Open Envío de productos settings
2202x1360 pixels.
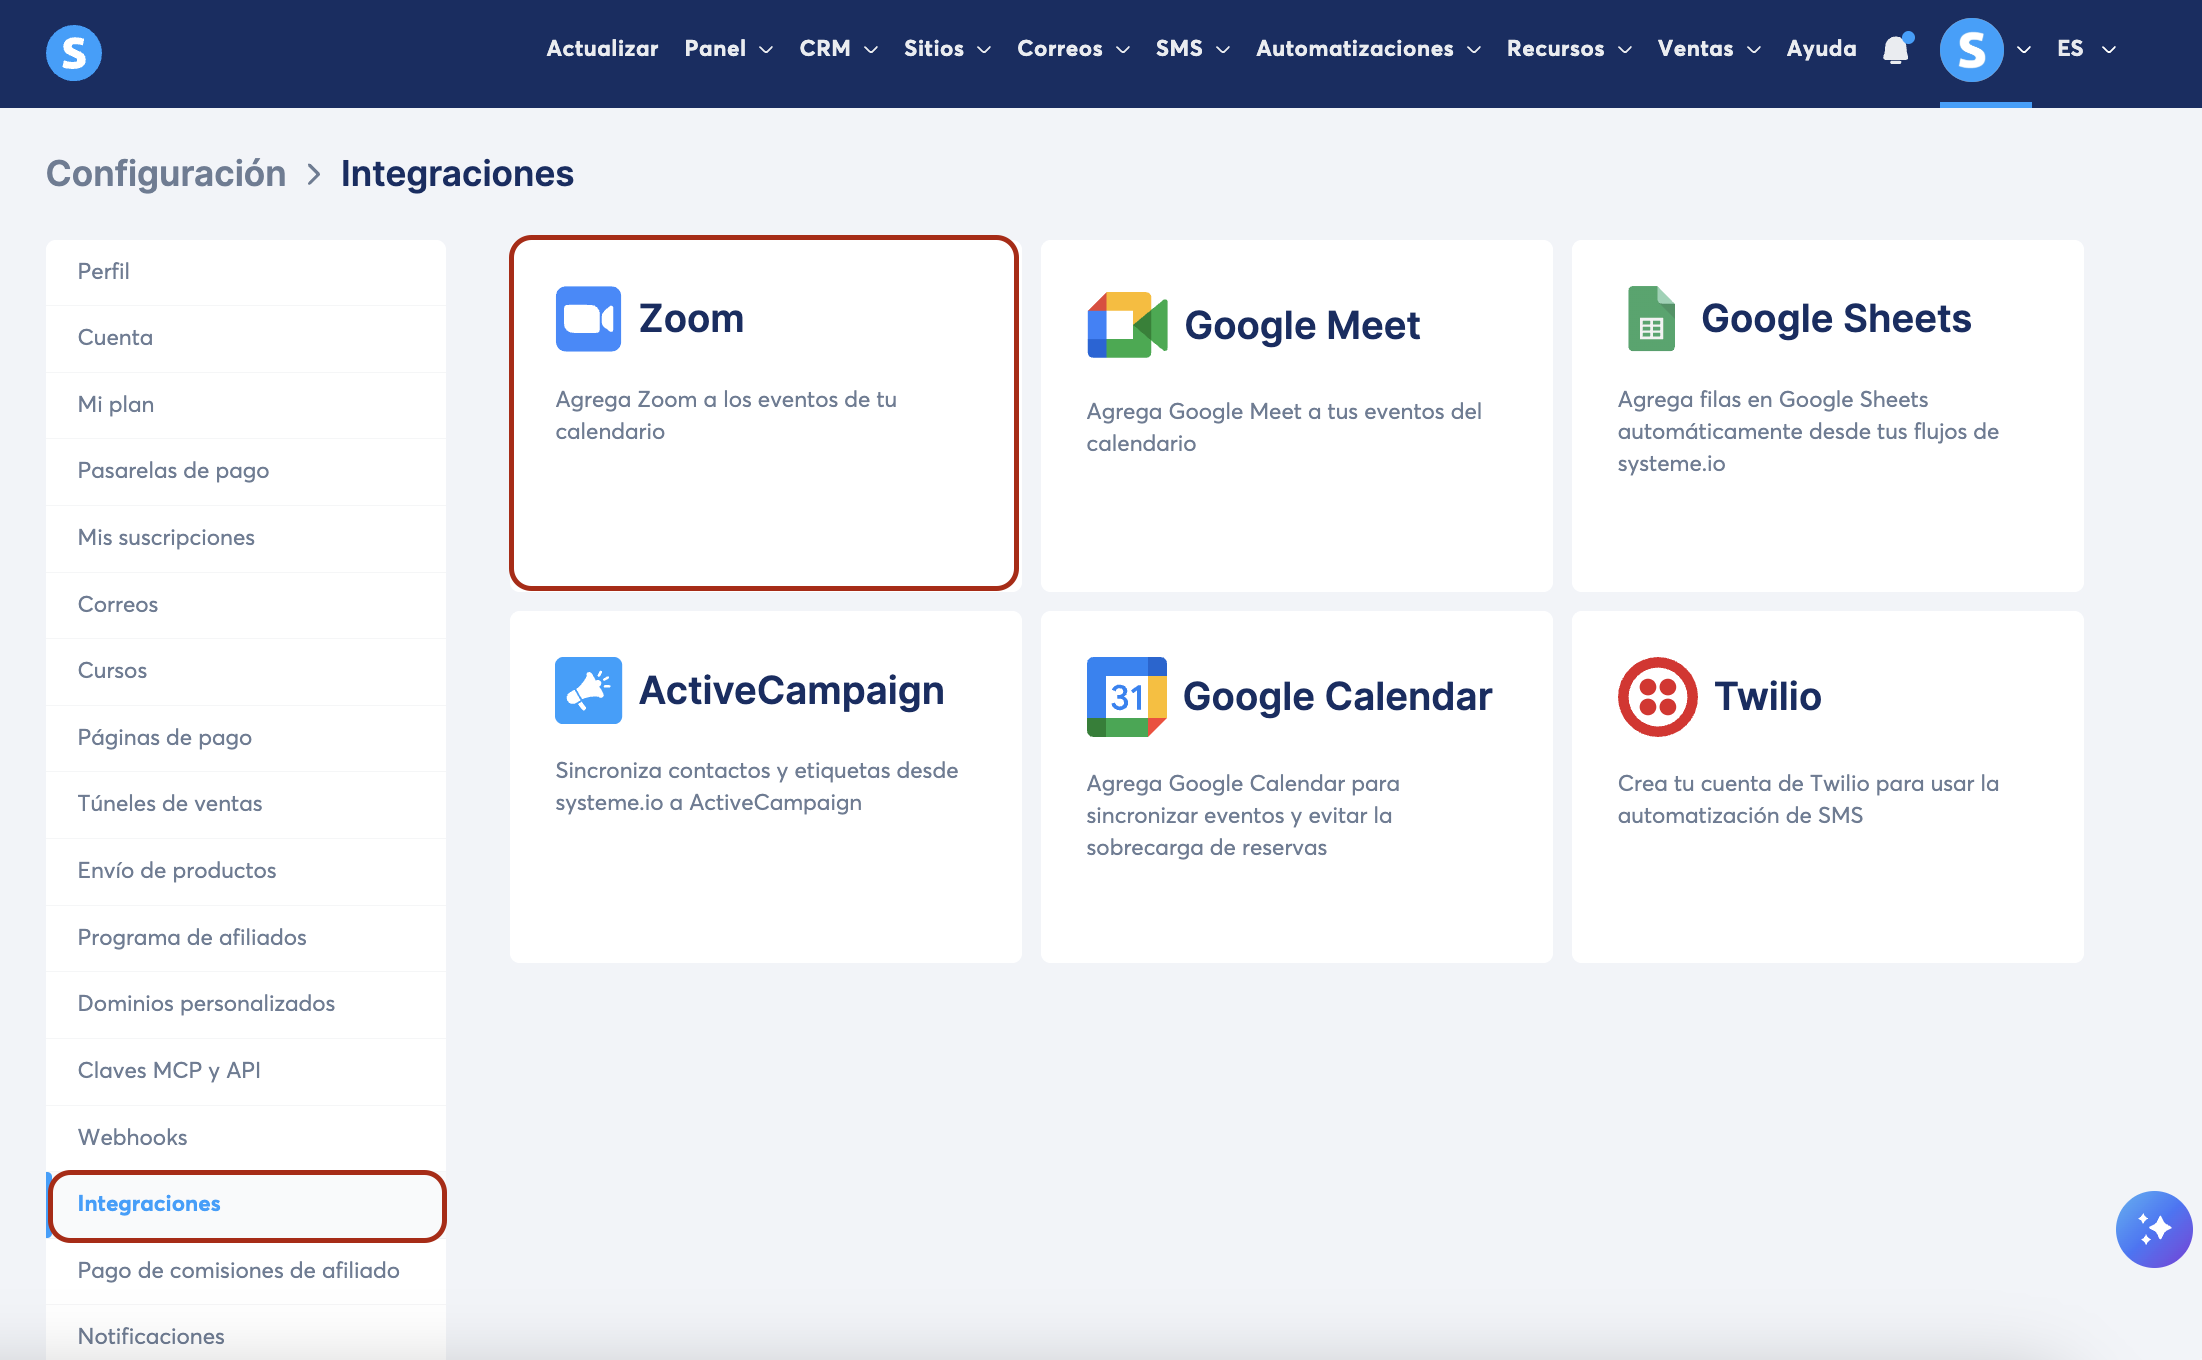coord(246,871)
